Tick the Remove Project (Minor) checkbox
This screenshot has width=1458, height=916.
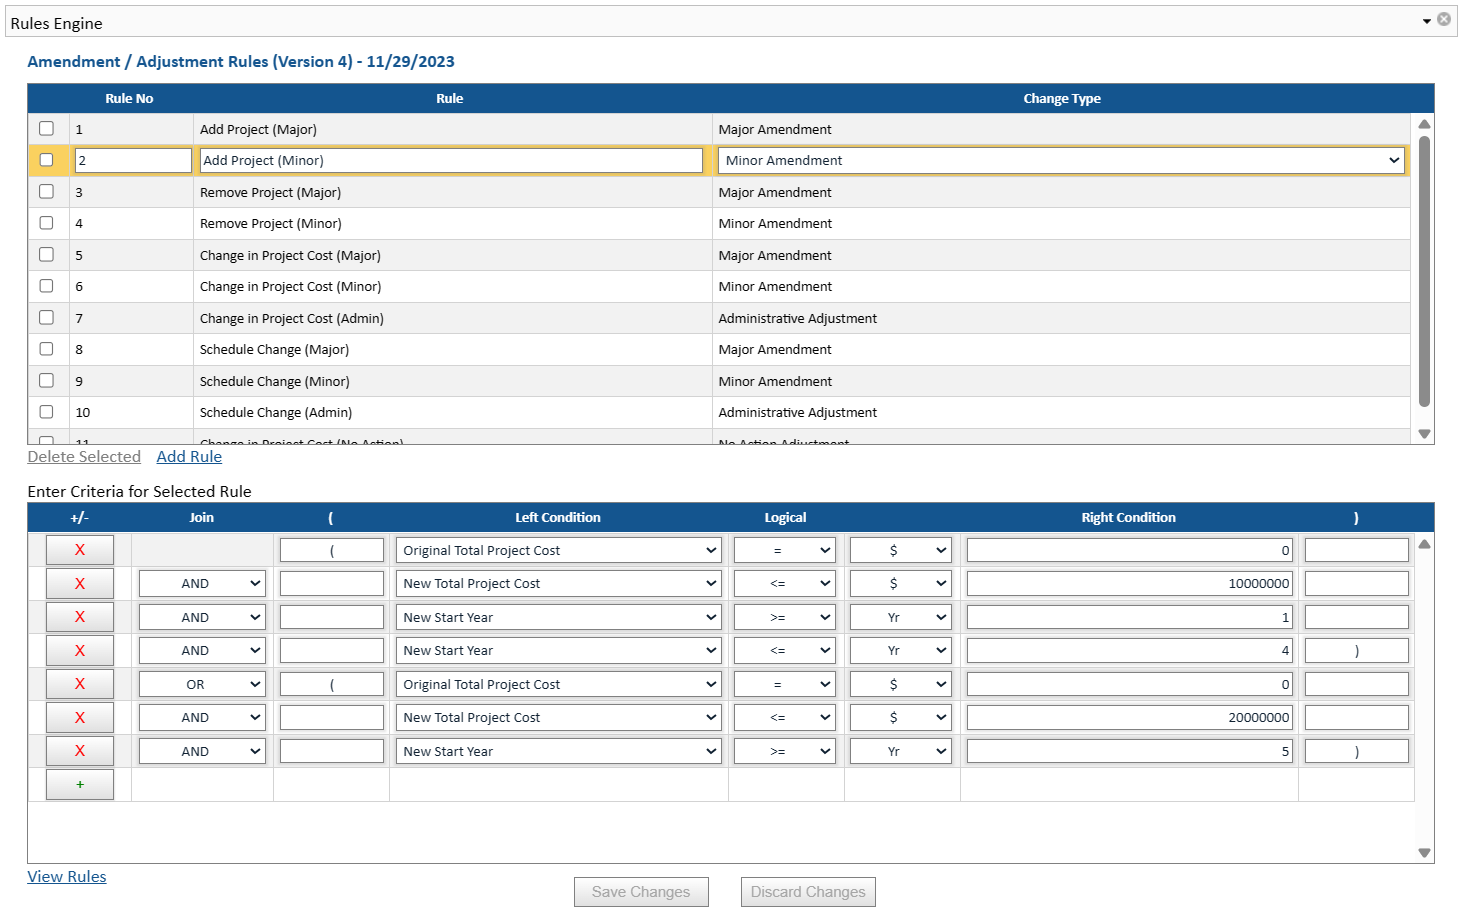click(x=46, y=223)
